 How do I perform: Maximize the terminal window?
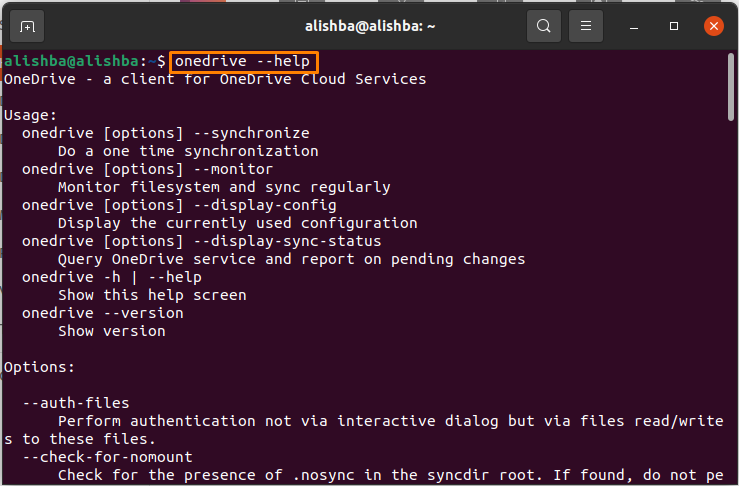673,26
